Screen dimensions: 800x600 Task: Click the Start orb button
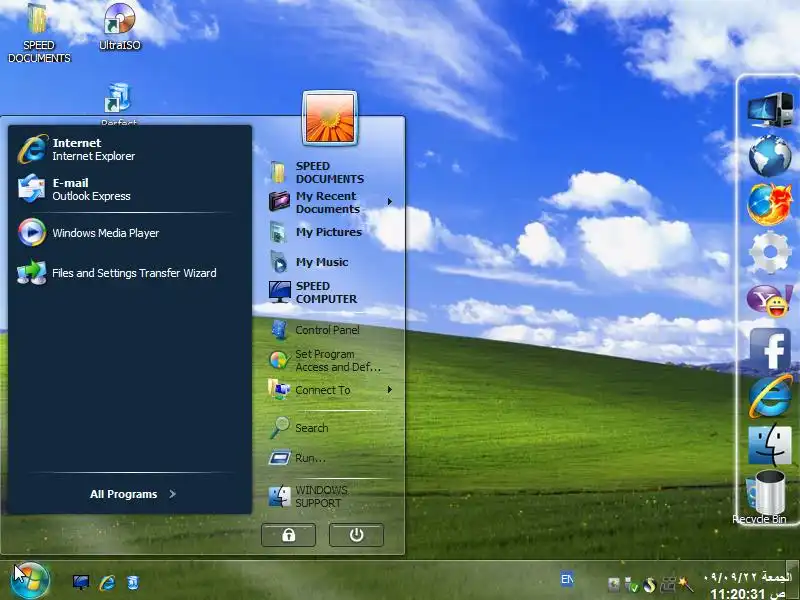tap(30, 581)
